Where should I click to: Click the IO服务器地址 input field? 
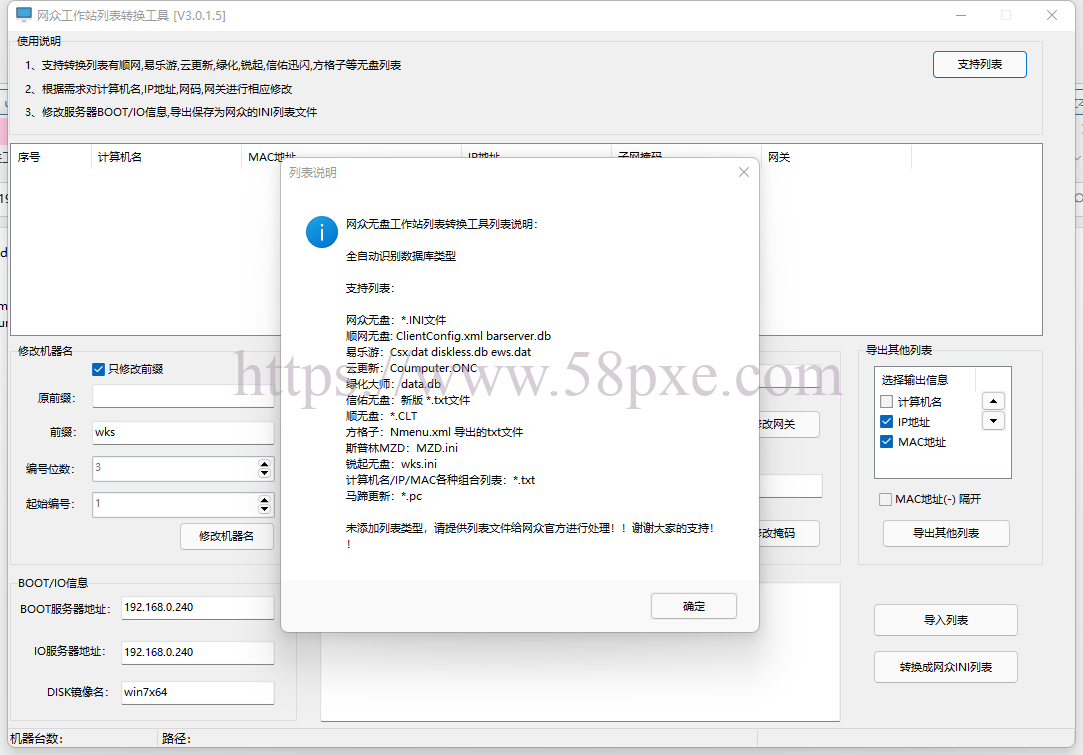[x=198, y=652]
